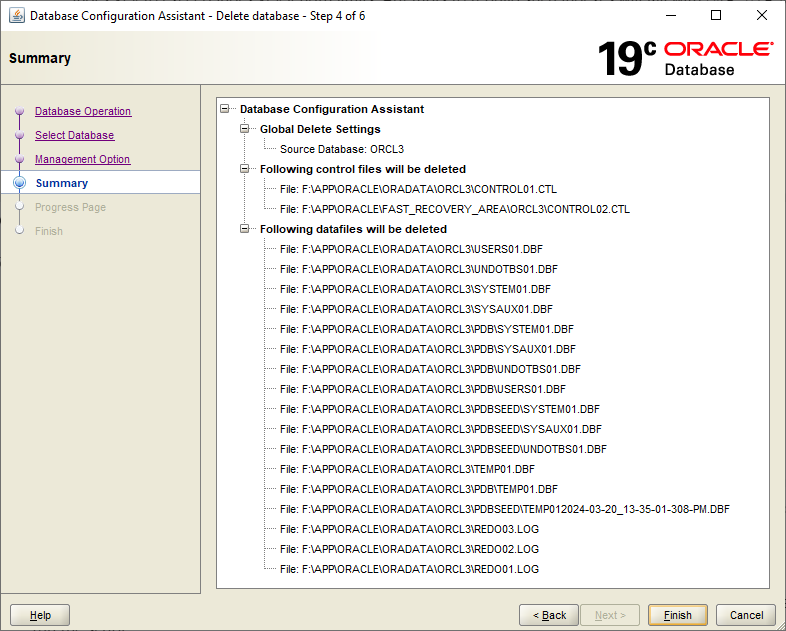
Task: Select the ORCL3\SYSAUX01.DBF file row
Action: [x=417, y=309]
